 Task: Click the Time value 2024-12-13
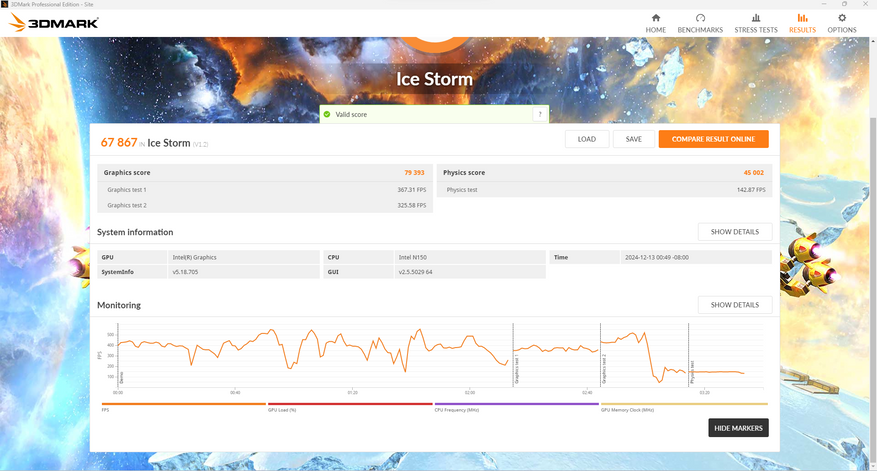click(657, 257)
